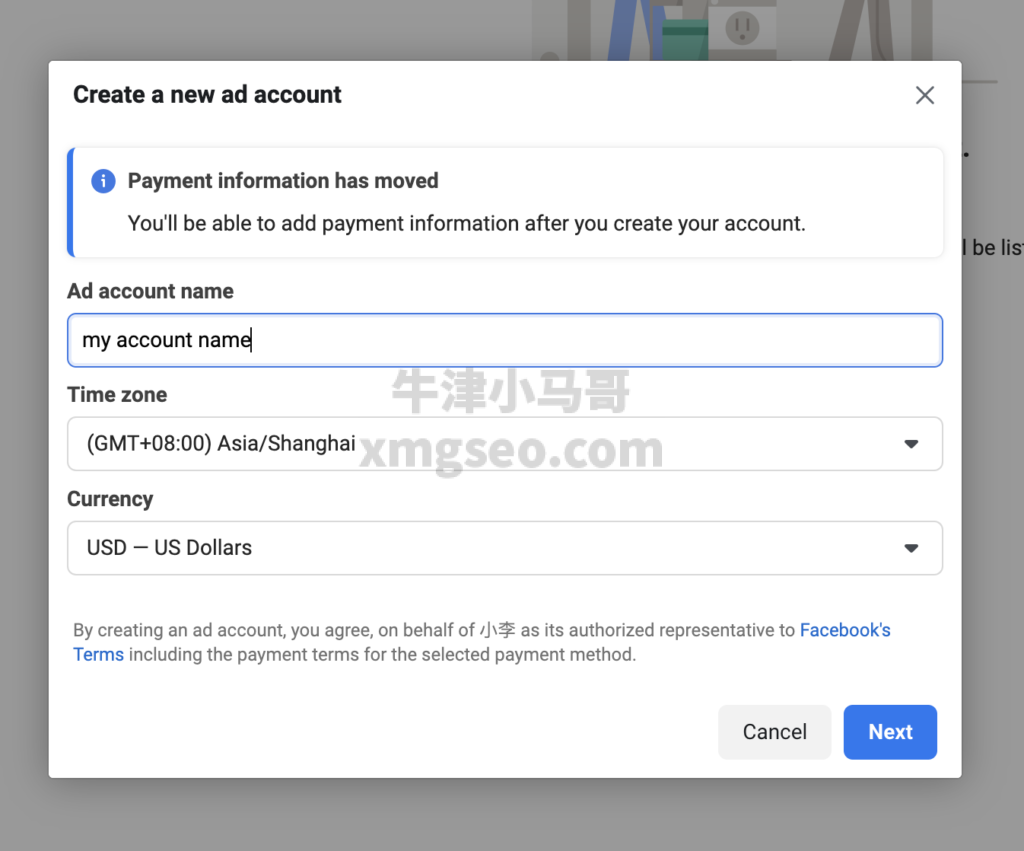
Task: Click the X to close the dialog
Action: coord(924,94)
